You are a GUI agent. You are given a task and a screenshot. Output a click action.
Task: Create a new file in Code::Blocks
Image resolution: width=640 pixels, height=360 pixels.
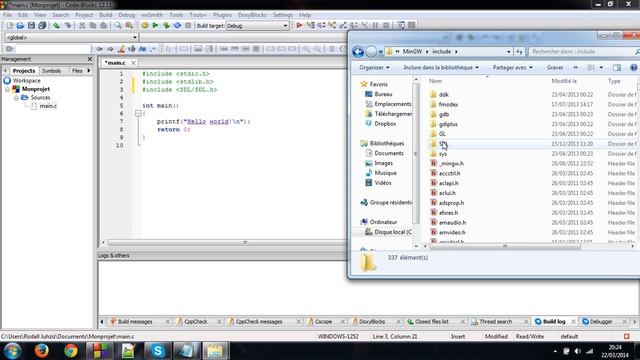(x=9, y=25)
